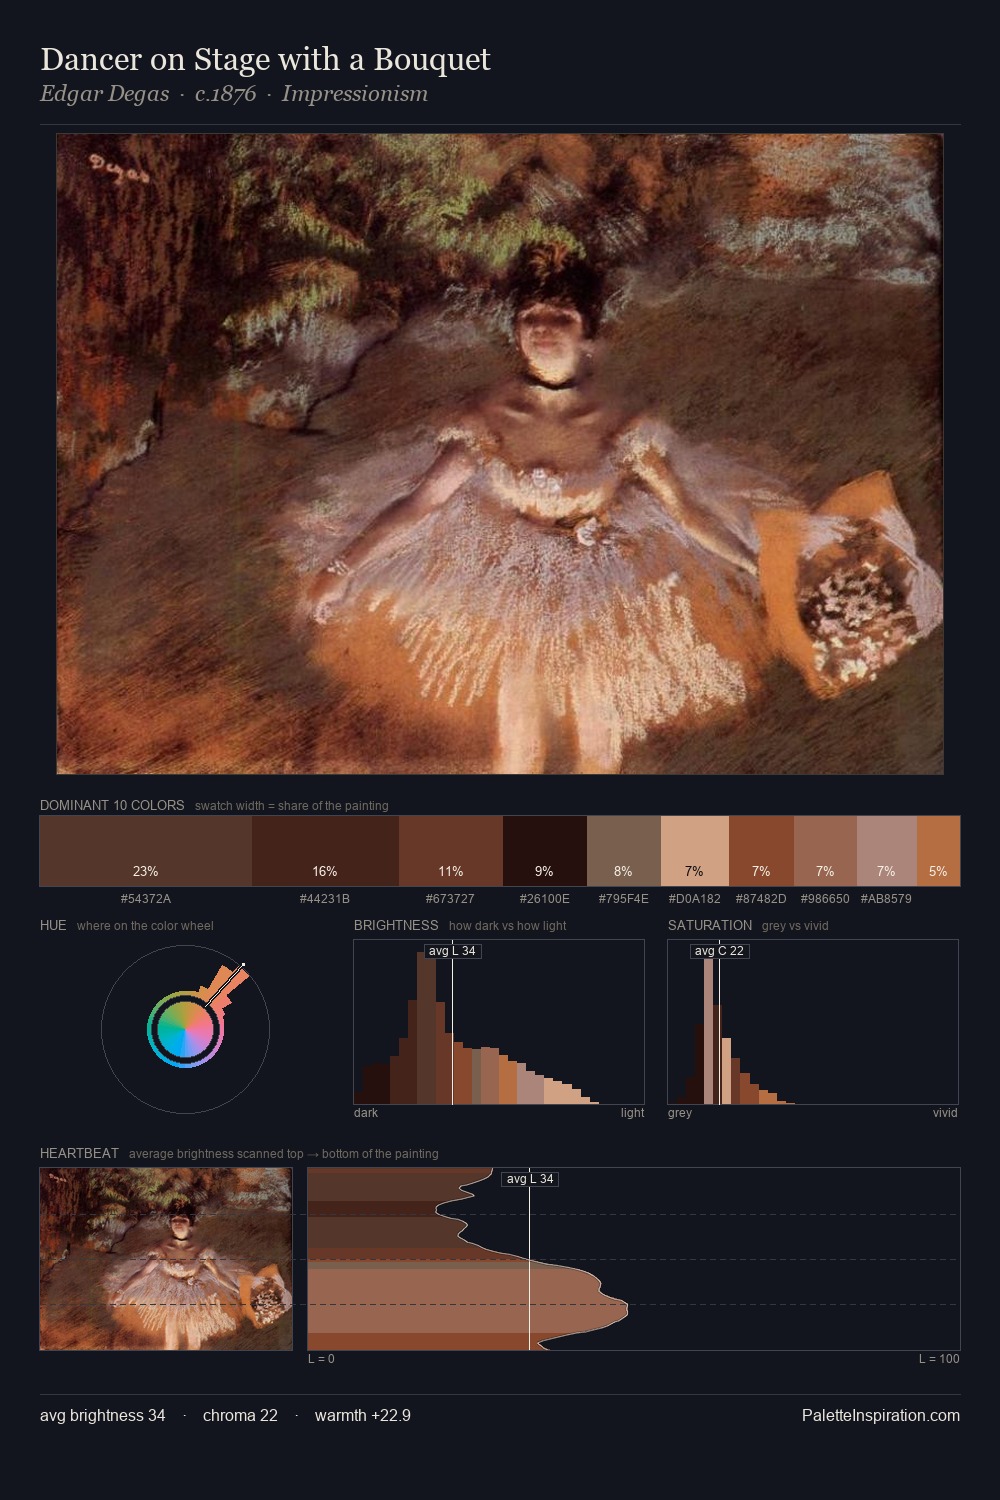Click the hex code #44231B
The width and height of the screenshot is (1000, 1500).
tap(325, 899)
